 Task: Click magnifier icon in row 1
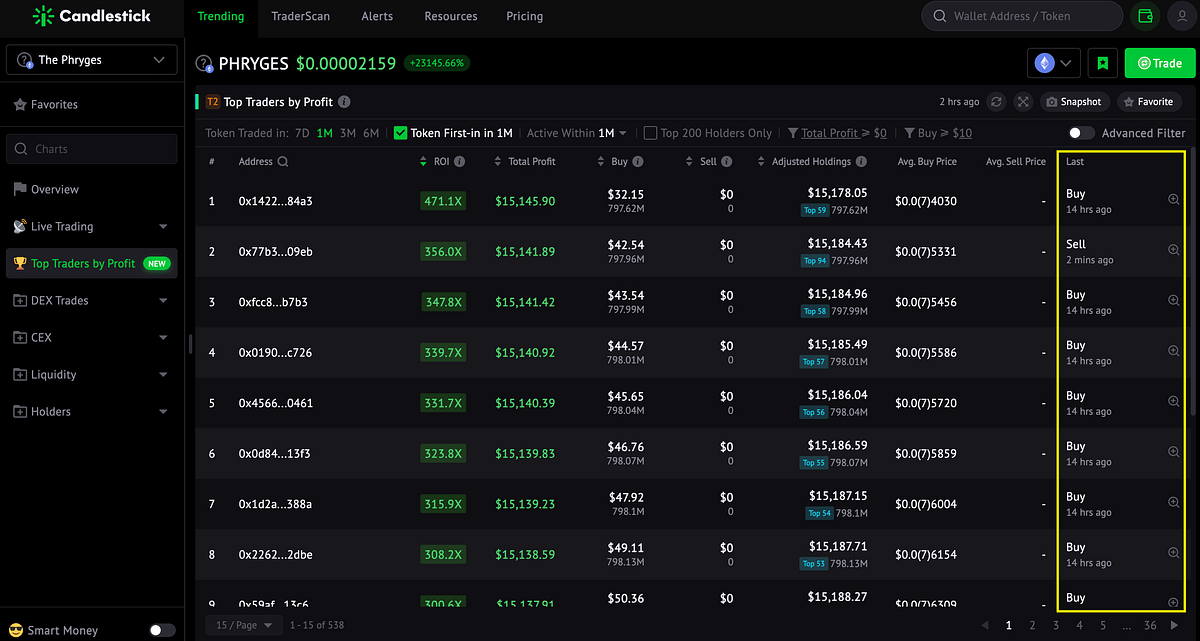pyautogui.click(x=1174, y=200)
